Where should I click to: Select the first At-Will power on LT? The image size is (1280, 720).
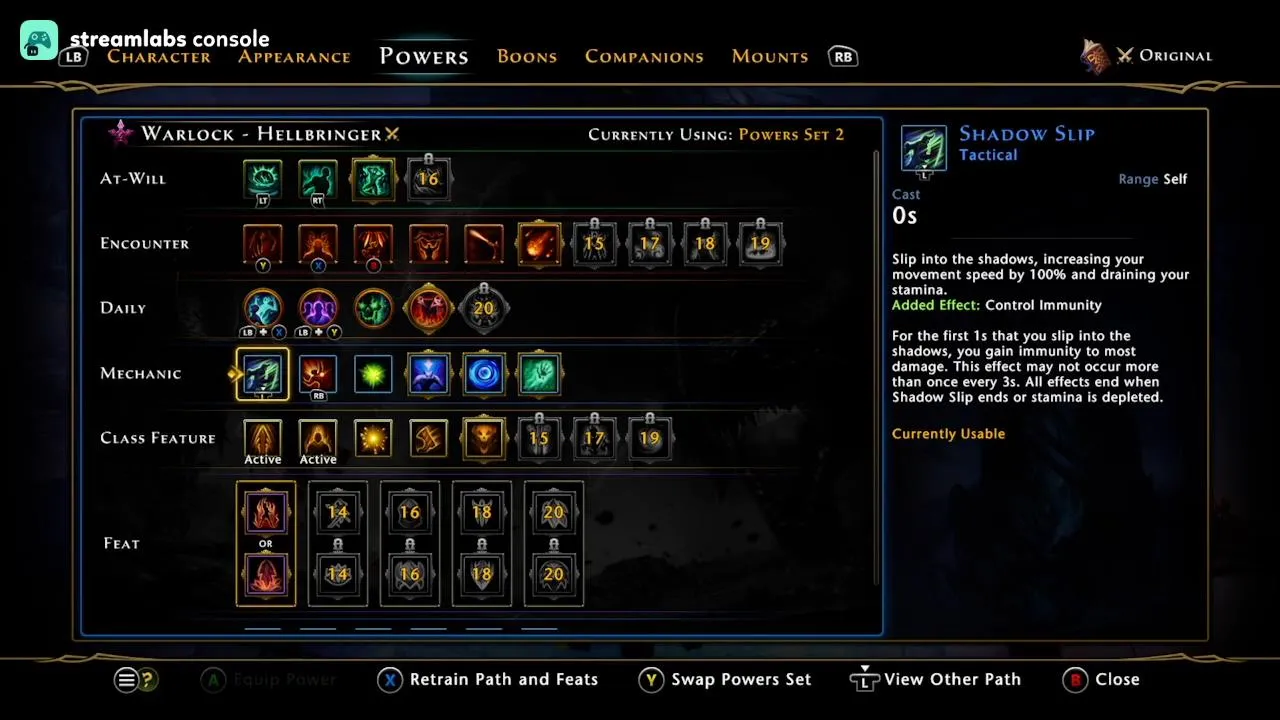click(x=262, y=180)
